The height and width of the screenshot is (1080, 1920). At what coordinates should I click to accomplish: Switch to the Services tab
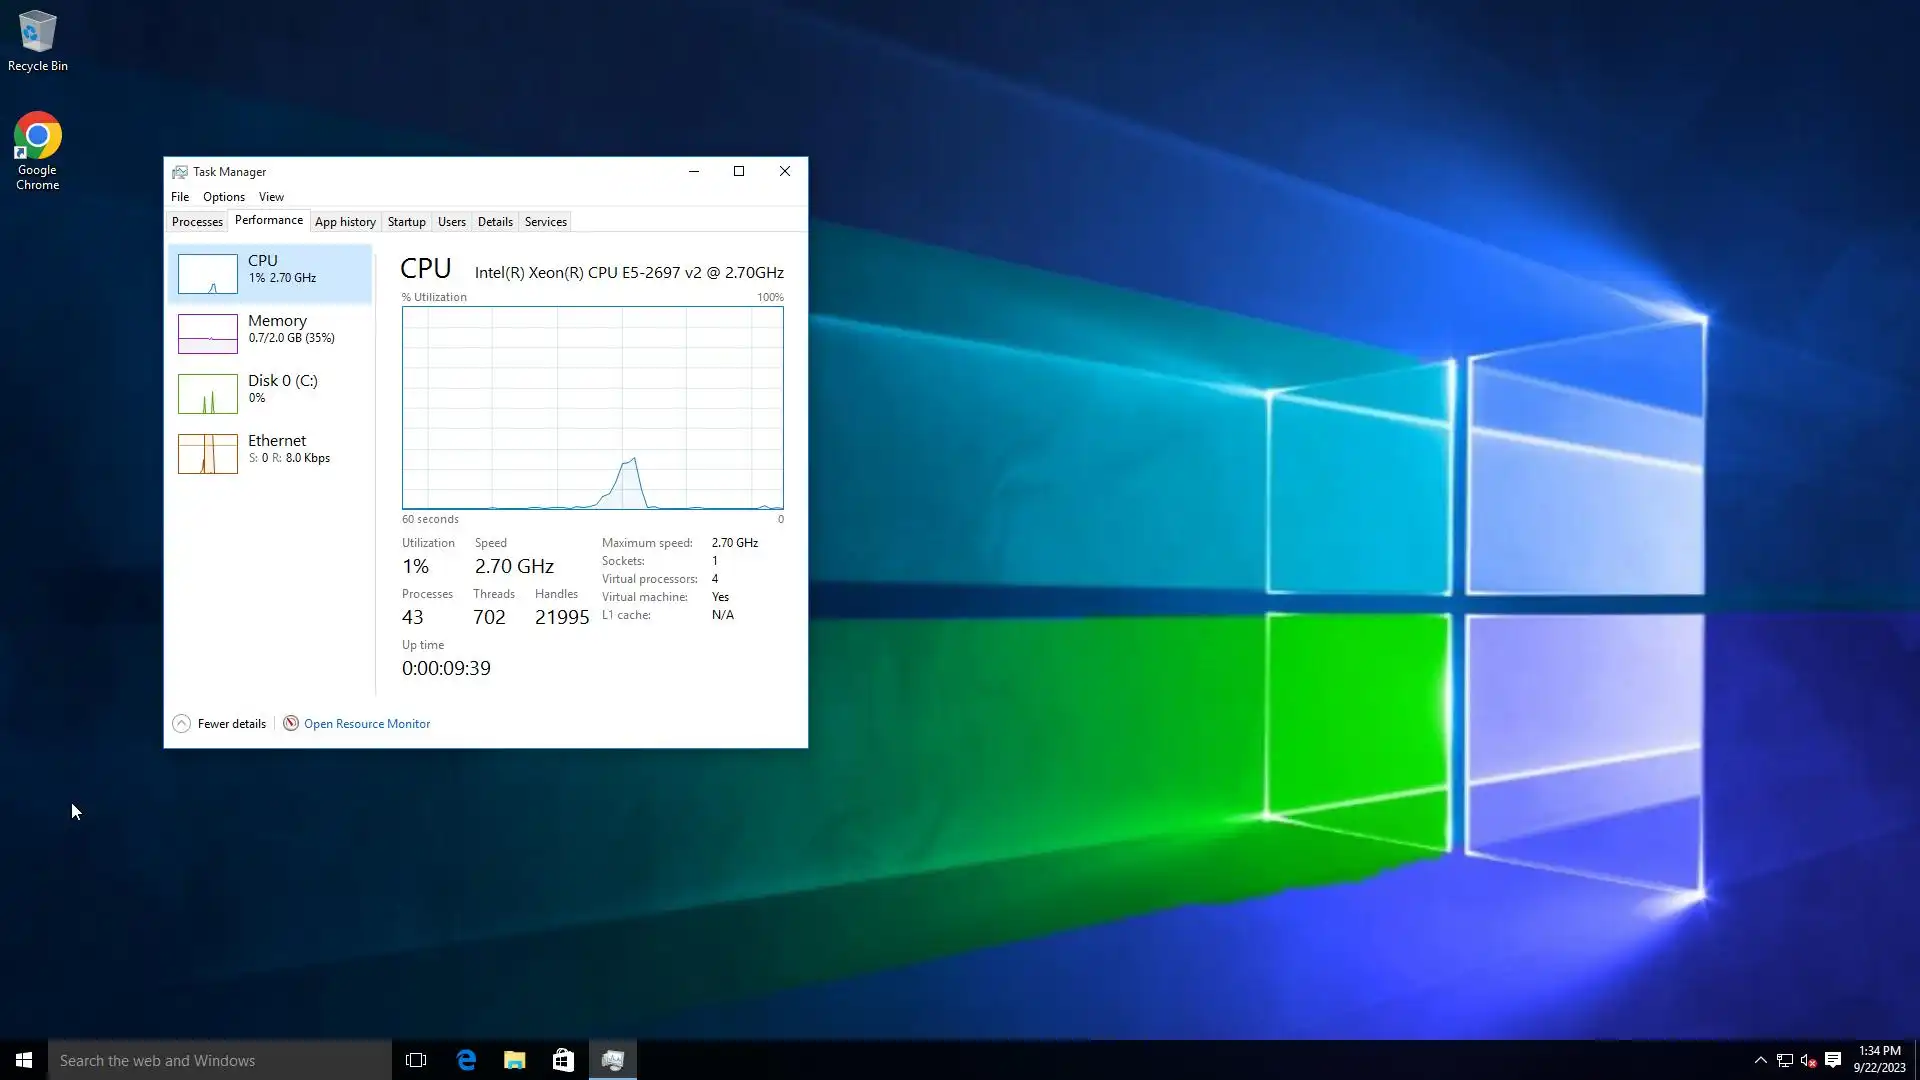pyautogui.click(x=545, y=222)
